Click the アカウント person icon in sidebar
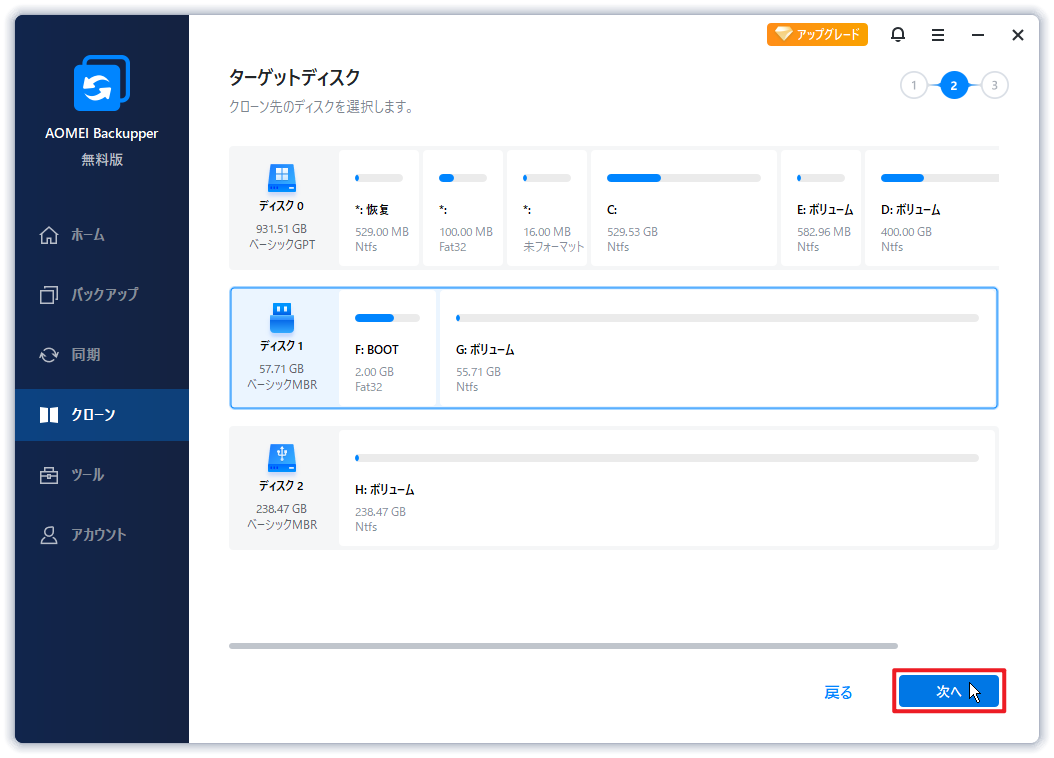Screen dimensions: 1054x758 pos(49,535)
